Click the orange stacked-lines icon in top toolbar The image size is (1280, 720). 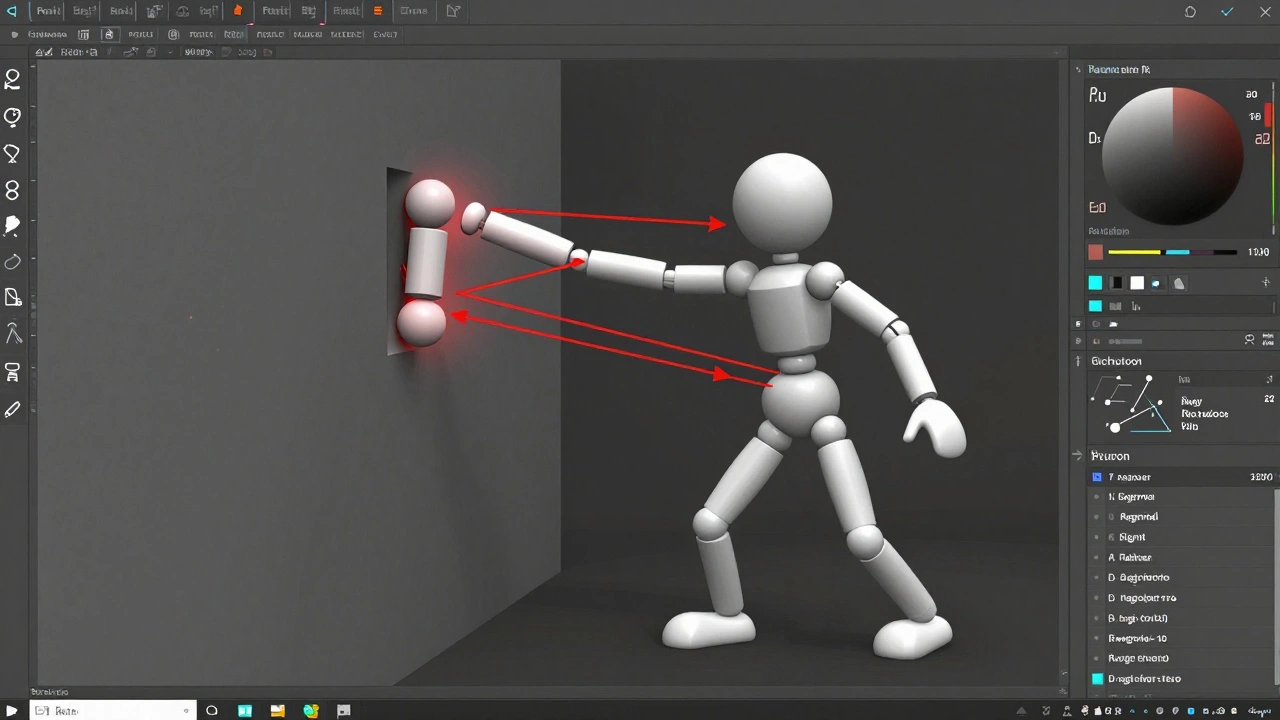[x=377, y=11]
